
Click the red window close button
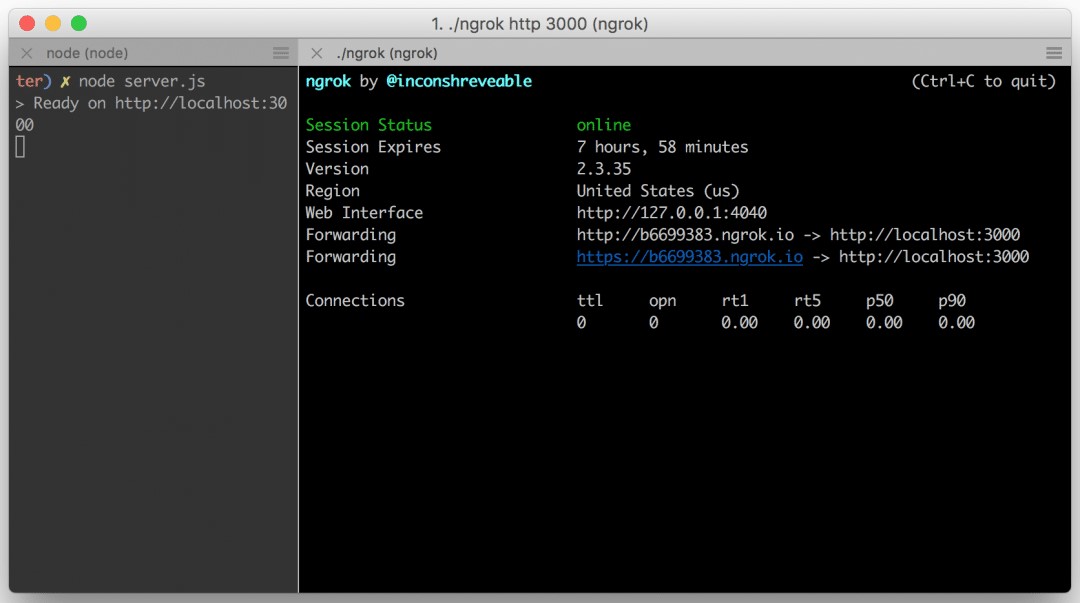point(27,23)
